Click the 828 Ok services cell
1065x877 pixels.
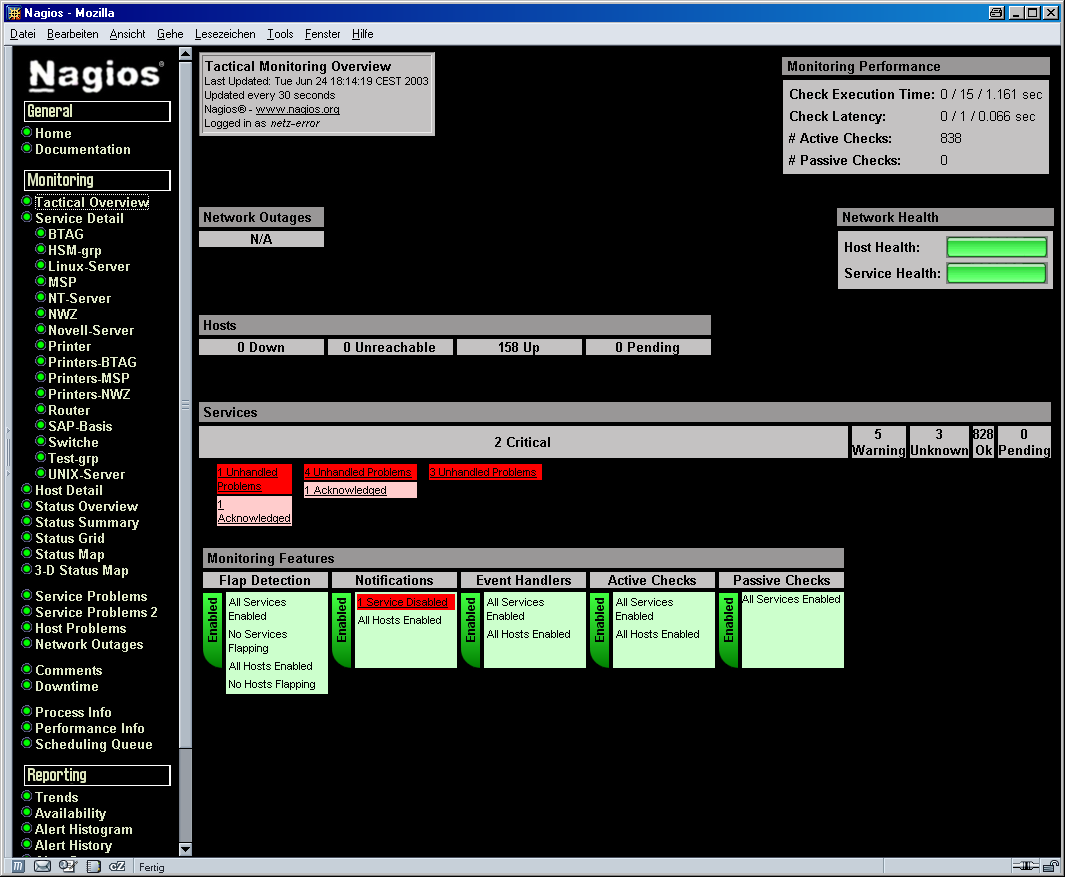pos(983,442)
